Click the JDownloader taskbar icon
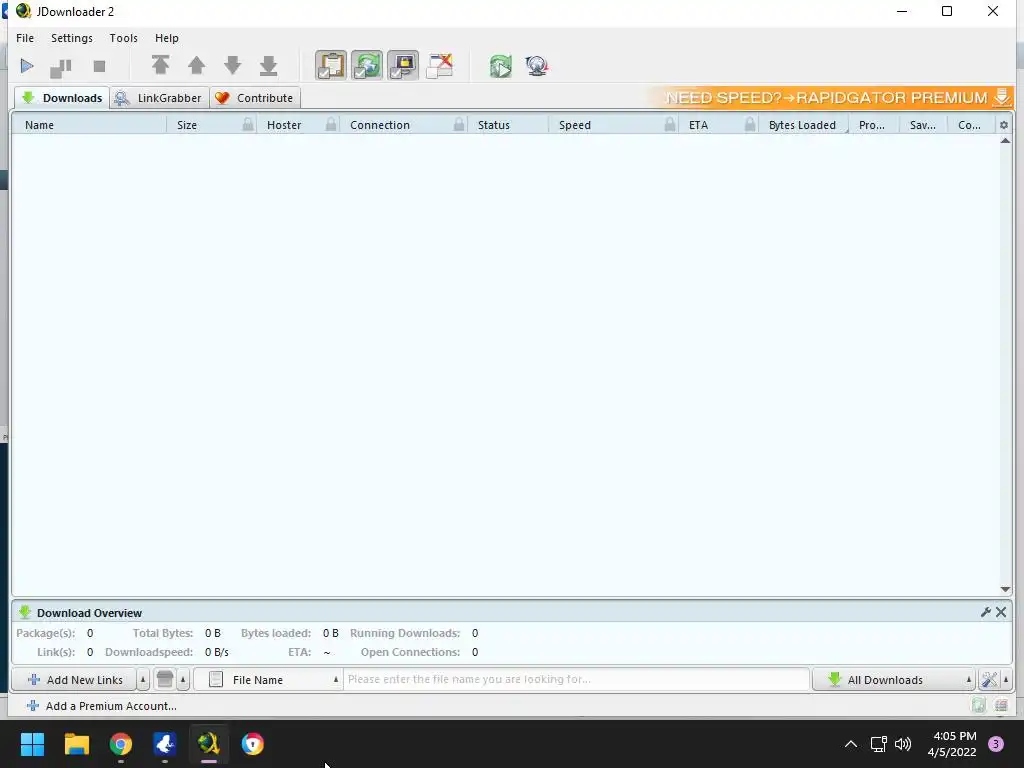Image resolution: width=1024 pixels, height=768 pixels. (208, 744)
